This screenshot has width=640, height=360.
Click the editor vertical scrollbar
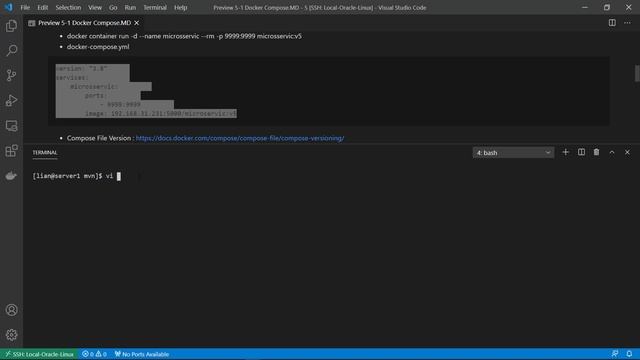click(x=637, y=73)
